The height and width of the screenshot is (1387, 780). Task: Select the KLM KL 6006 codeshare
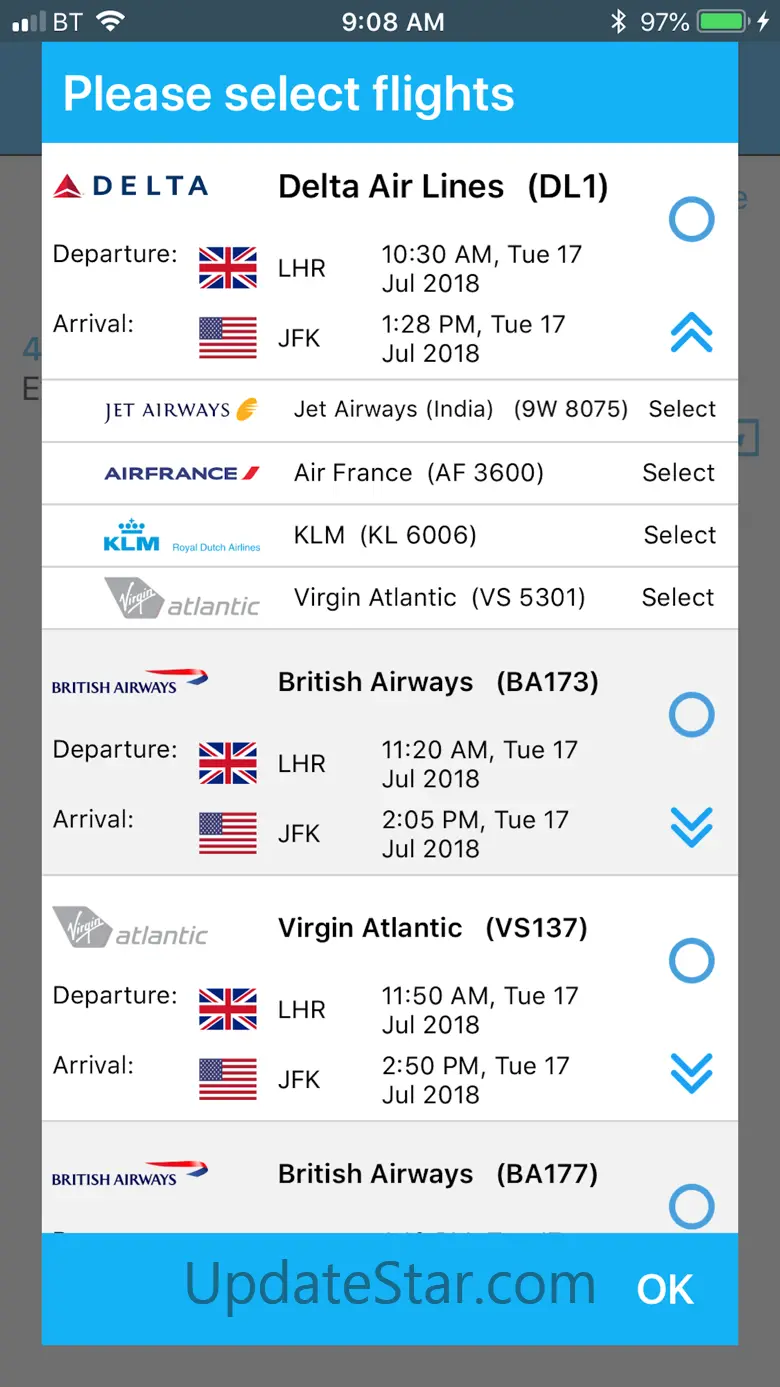679,535
